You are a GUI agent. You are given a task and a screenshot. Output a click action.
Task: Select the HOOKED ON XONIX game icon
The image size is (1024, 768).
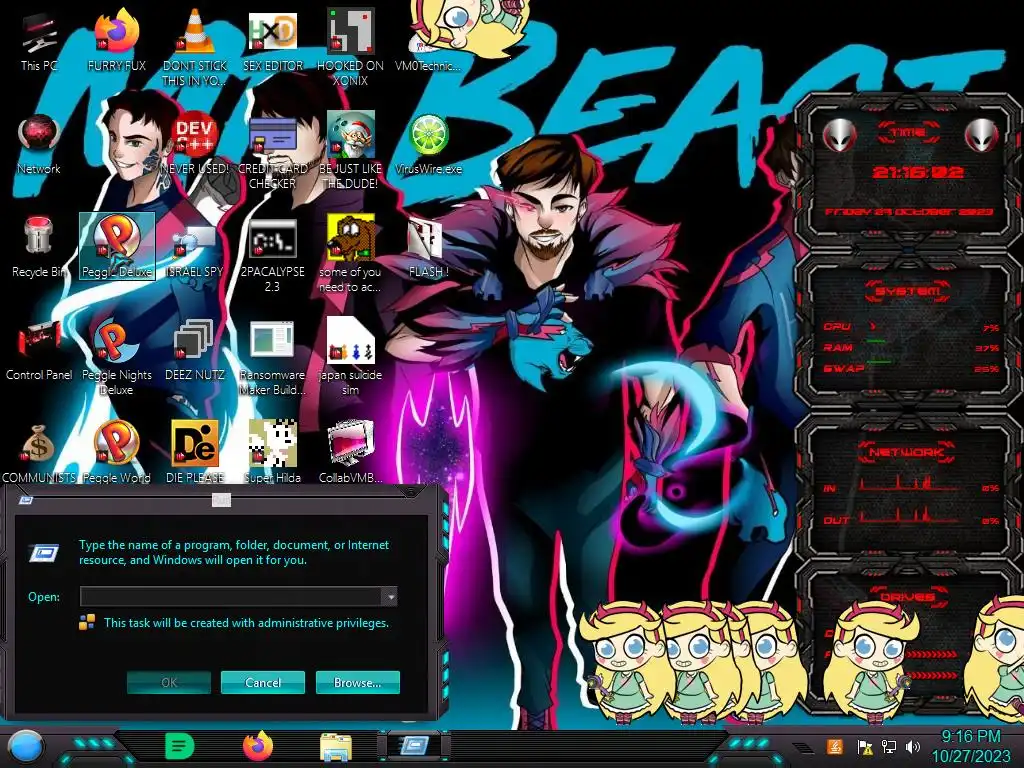350,47
